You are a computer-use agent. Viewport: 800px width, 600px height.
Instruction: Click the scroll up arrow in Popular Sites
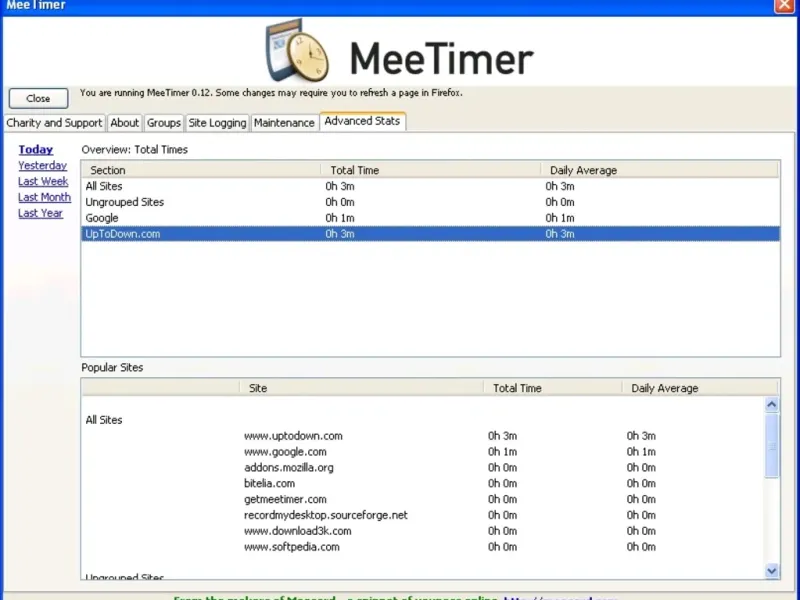click(x=771, y=405)
